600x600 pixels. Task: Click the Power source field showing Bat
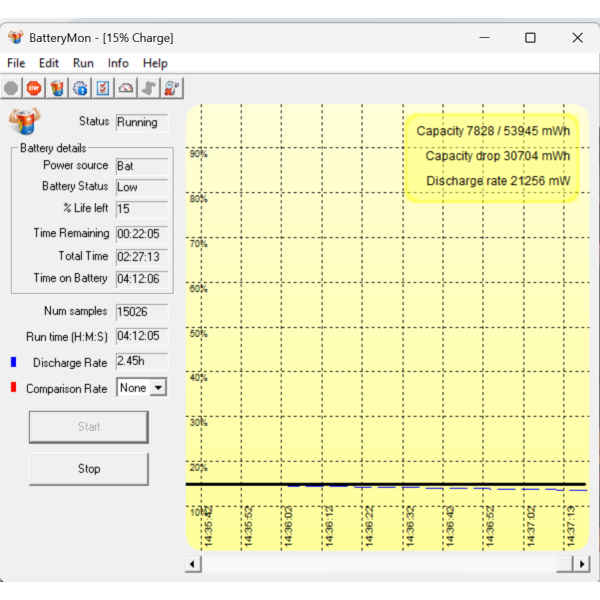tap(142, 166)
